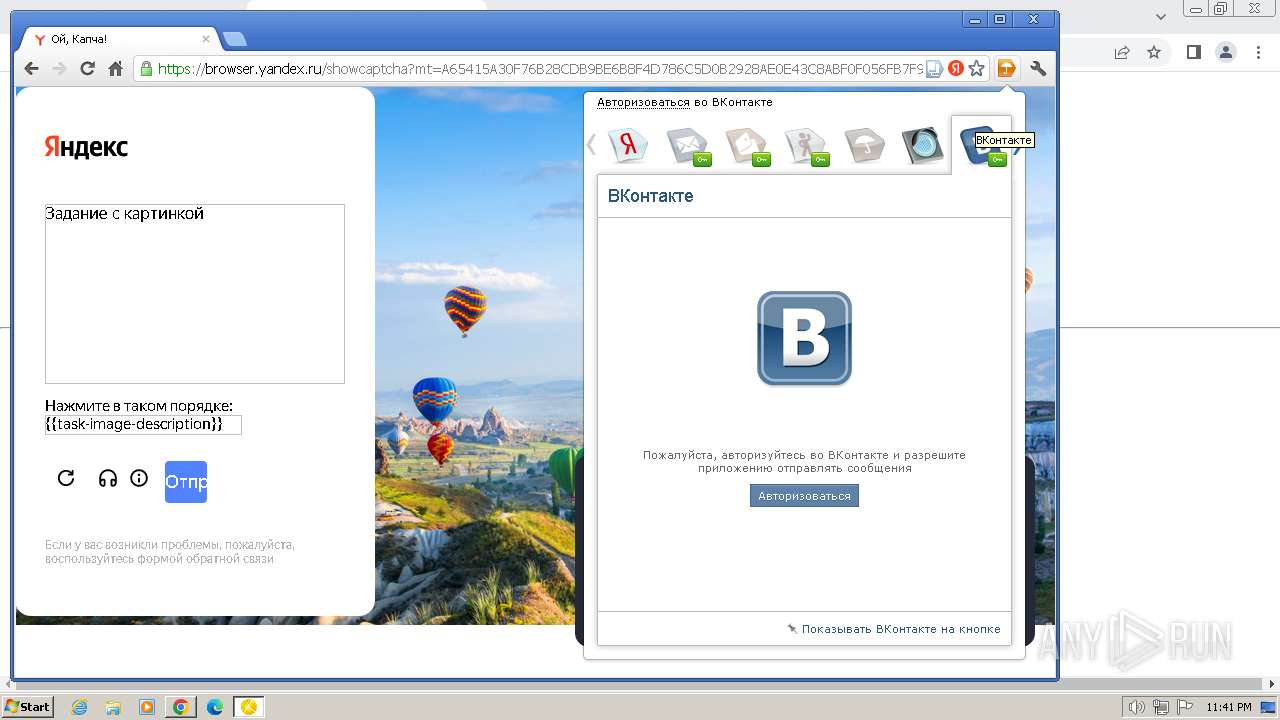Screen dimensions: 1280x720
Task: Go back using the browser back arrow
Action: [x=31, y=68]
